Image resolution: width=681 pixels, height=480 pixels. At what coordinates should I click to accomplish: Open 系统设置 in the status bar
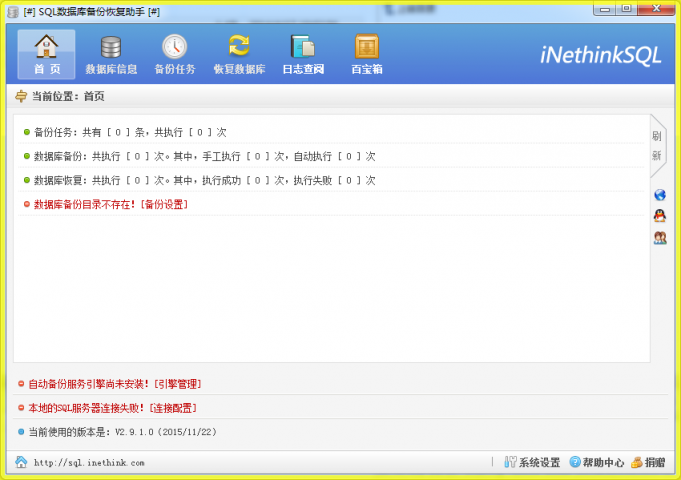532,463
